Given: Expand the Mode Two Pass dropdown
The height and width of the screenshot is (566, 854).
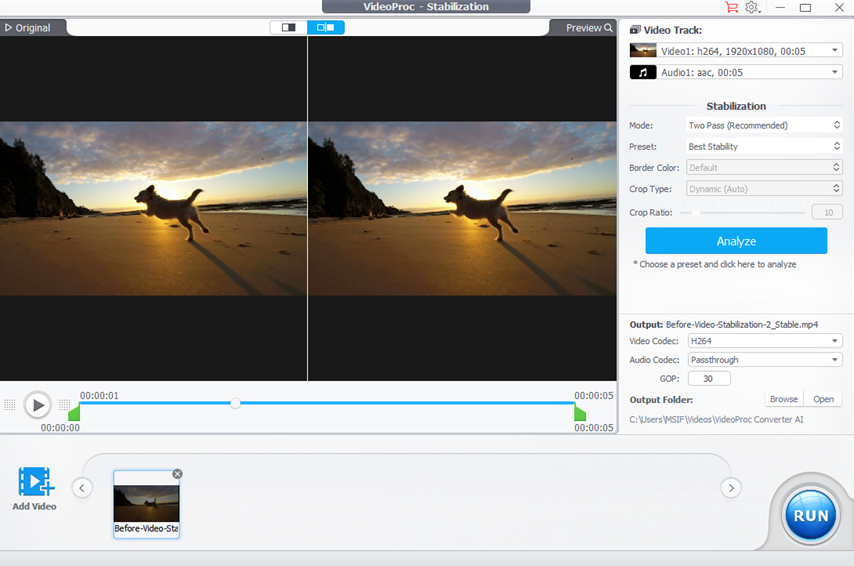Looking at the screenshot, I should (764, 125).
